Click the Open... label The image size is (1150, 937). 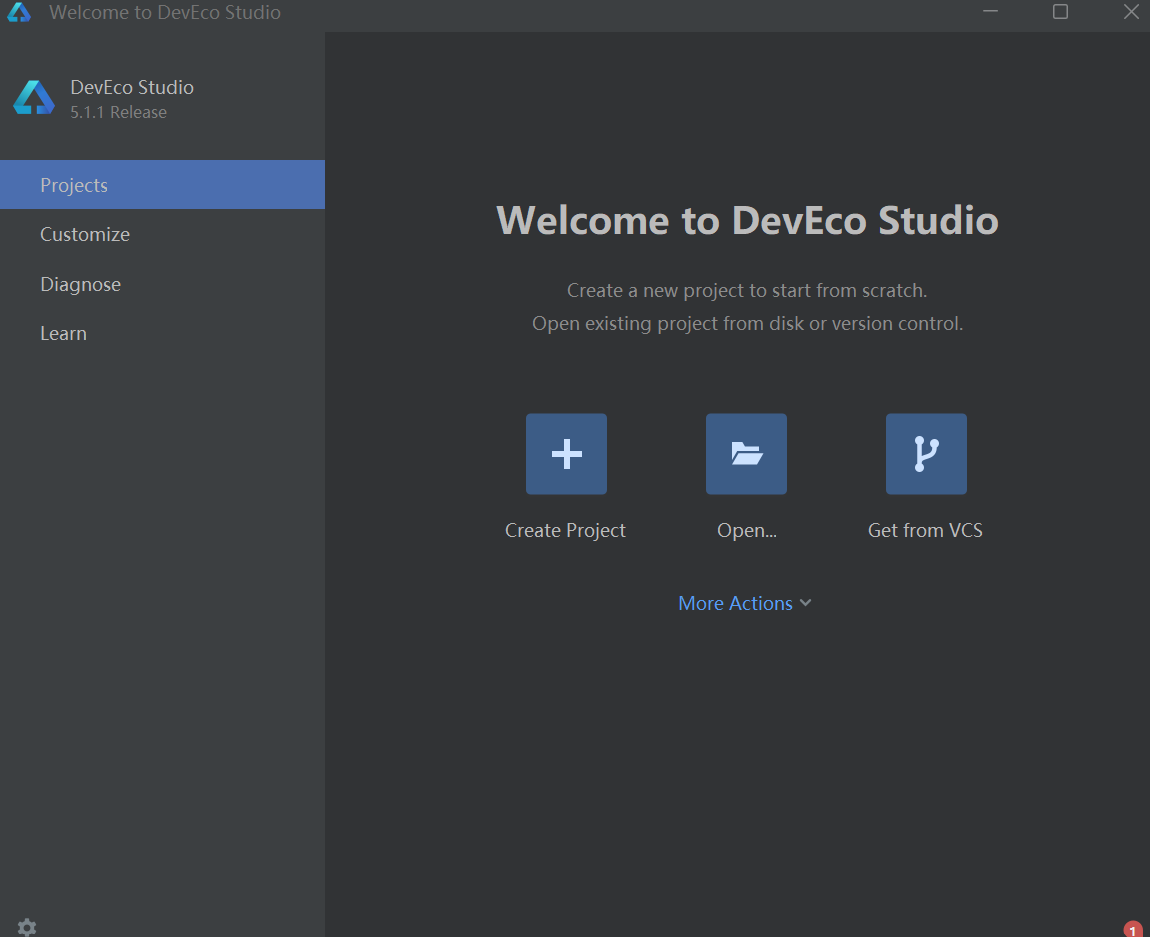747,530
